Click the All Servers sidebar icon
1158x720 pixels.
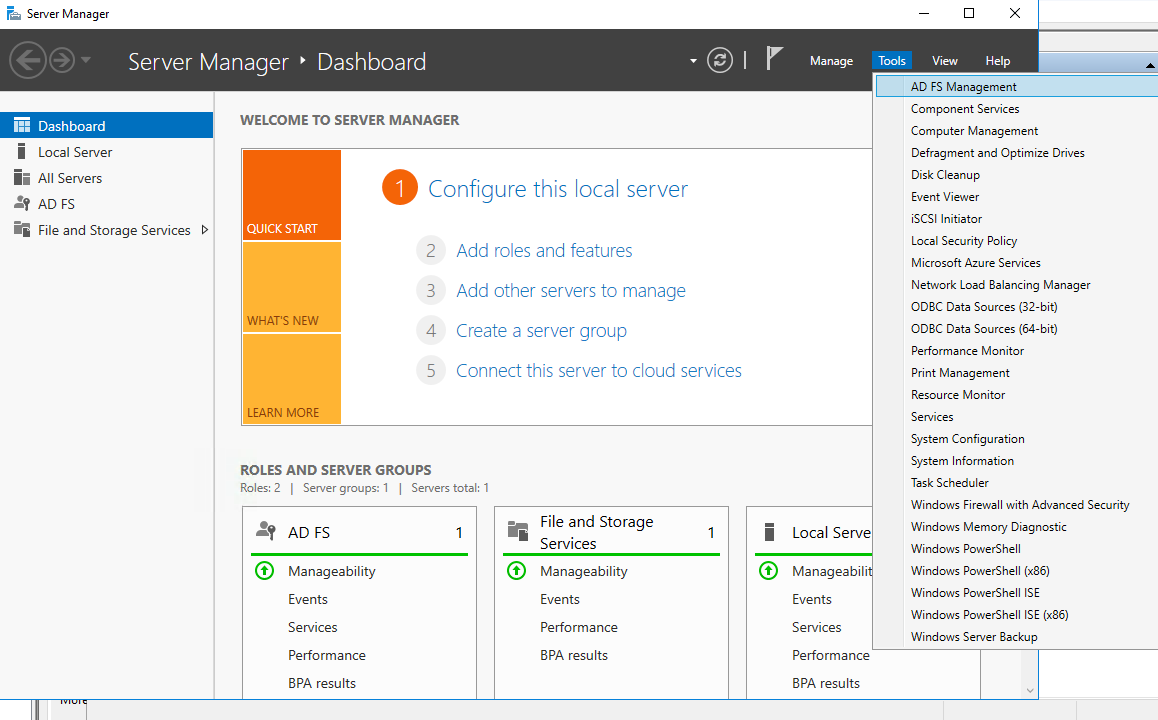tap(21, 178)
